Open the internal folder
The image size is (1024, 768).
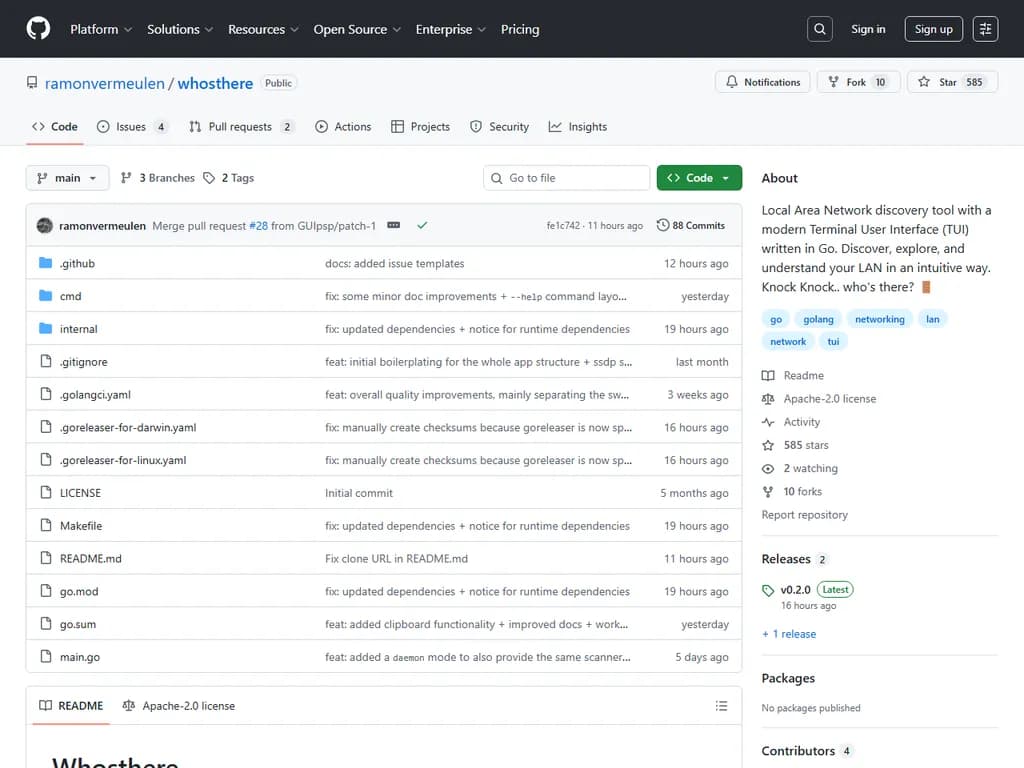[x=79, y=329]
